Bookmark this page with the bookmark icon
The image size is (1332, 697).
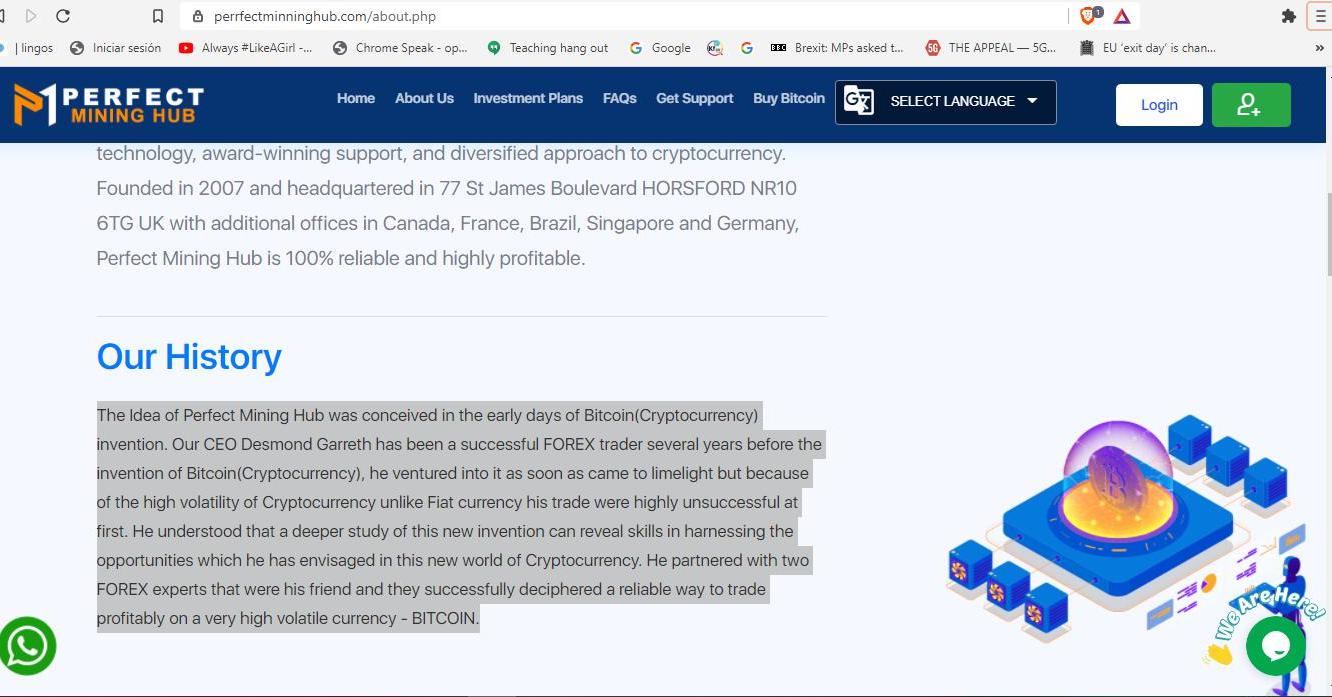tap(158, 16)
